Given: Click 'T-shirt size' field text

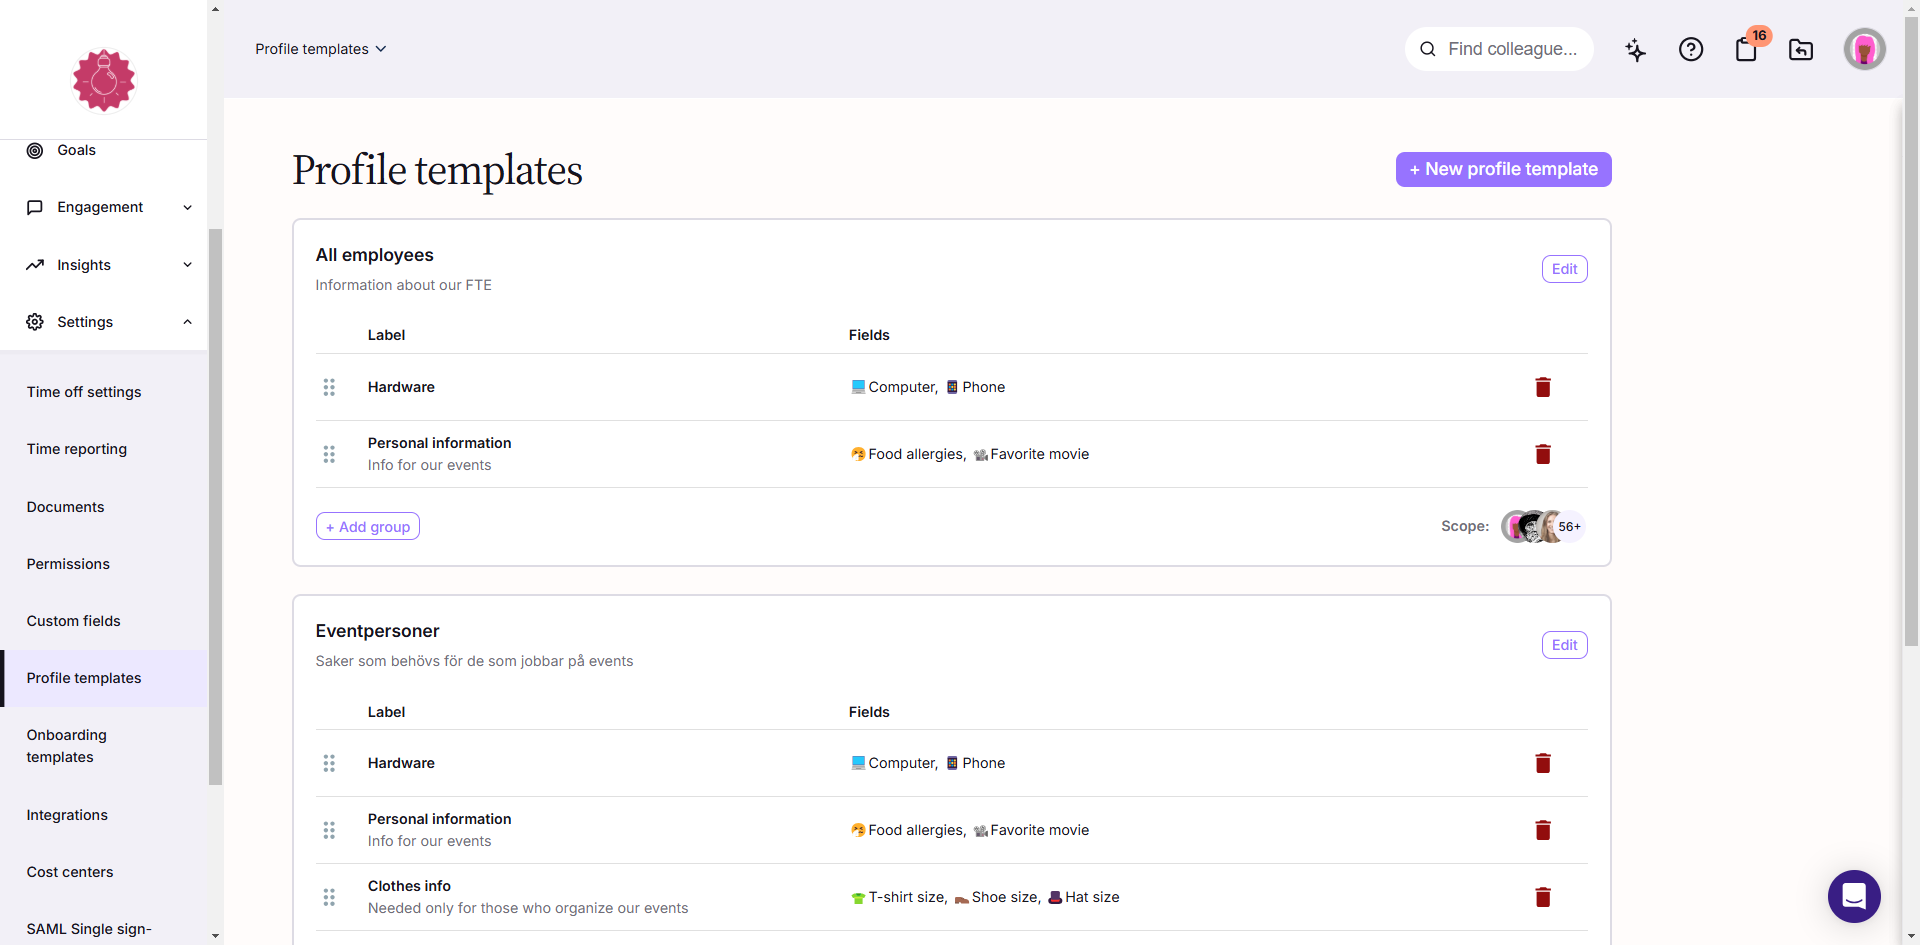Looking at the screenshot, I should (x=905, y=897).
